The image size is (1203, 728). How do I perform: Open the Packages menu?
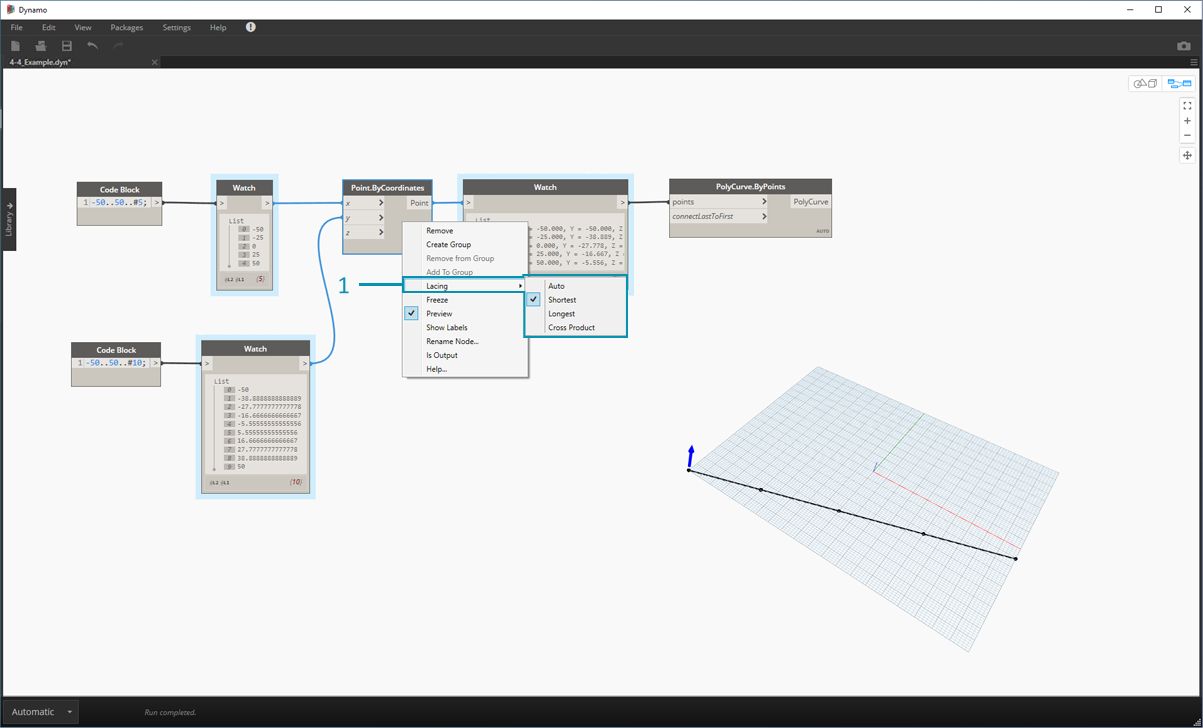126,27
